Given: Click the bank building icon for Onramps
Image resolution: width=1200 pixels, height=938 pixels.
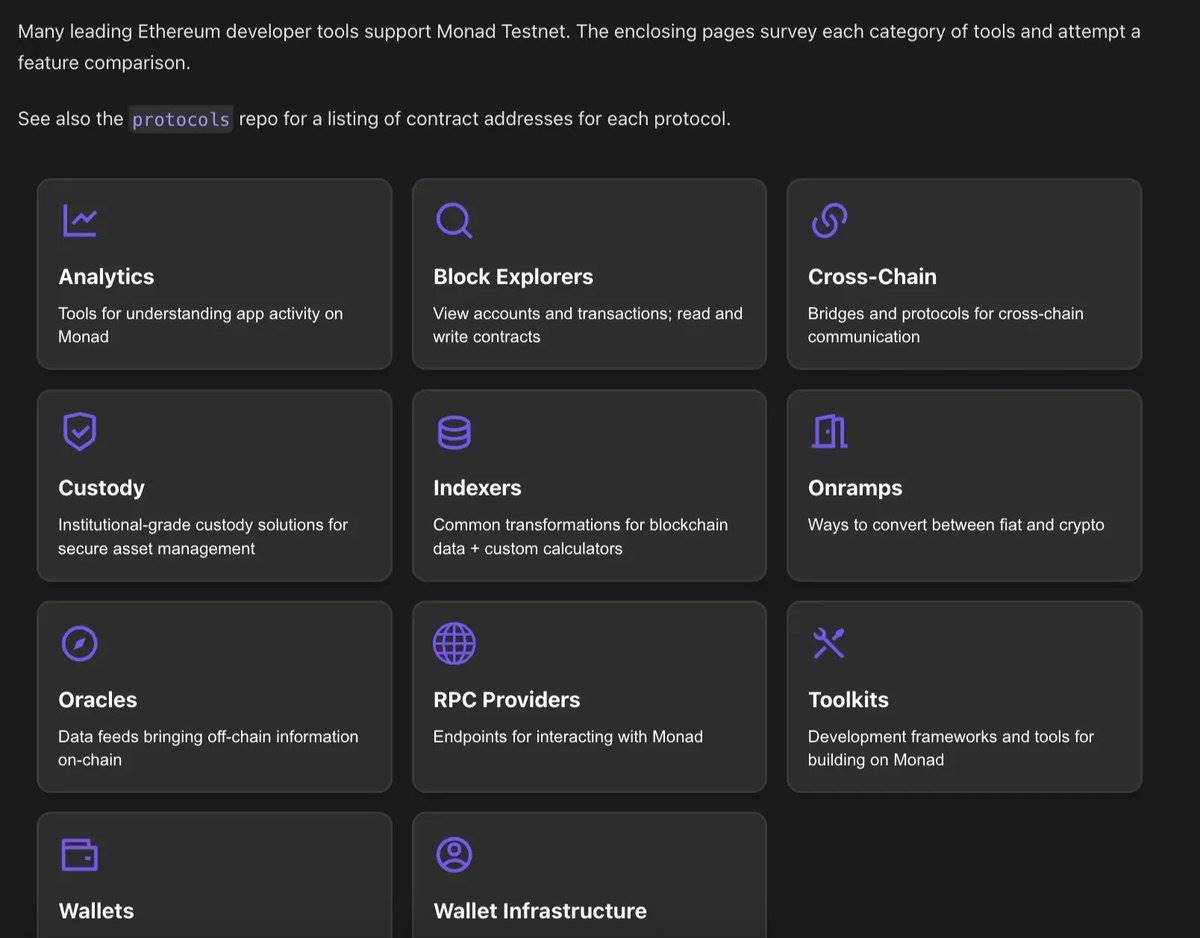Looking at the screenshot, I should (x=829, y=431).
